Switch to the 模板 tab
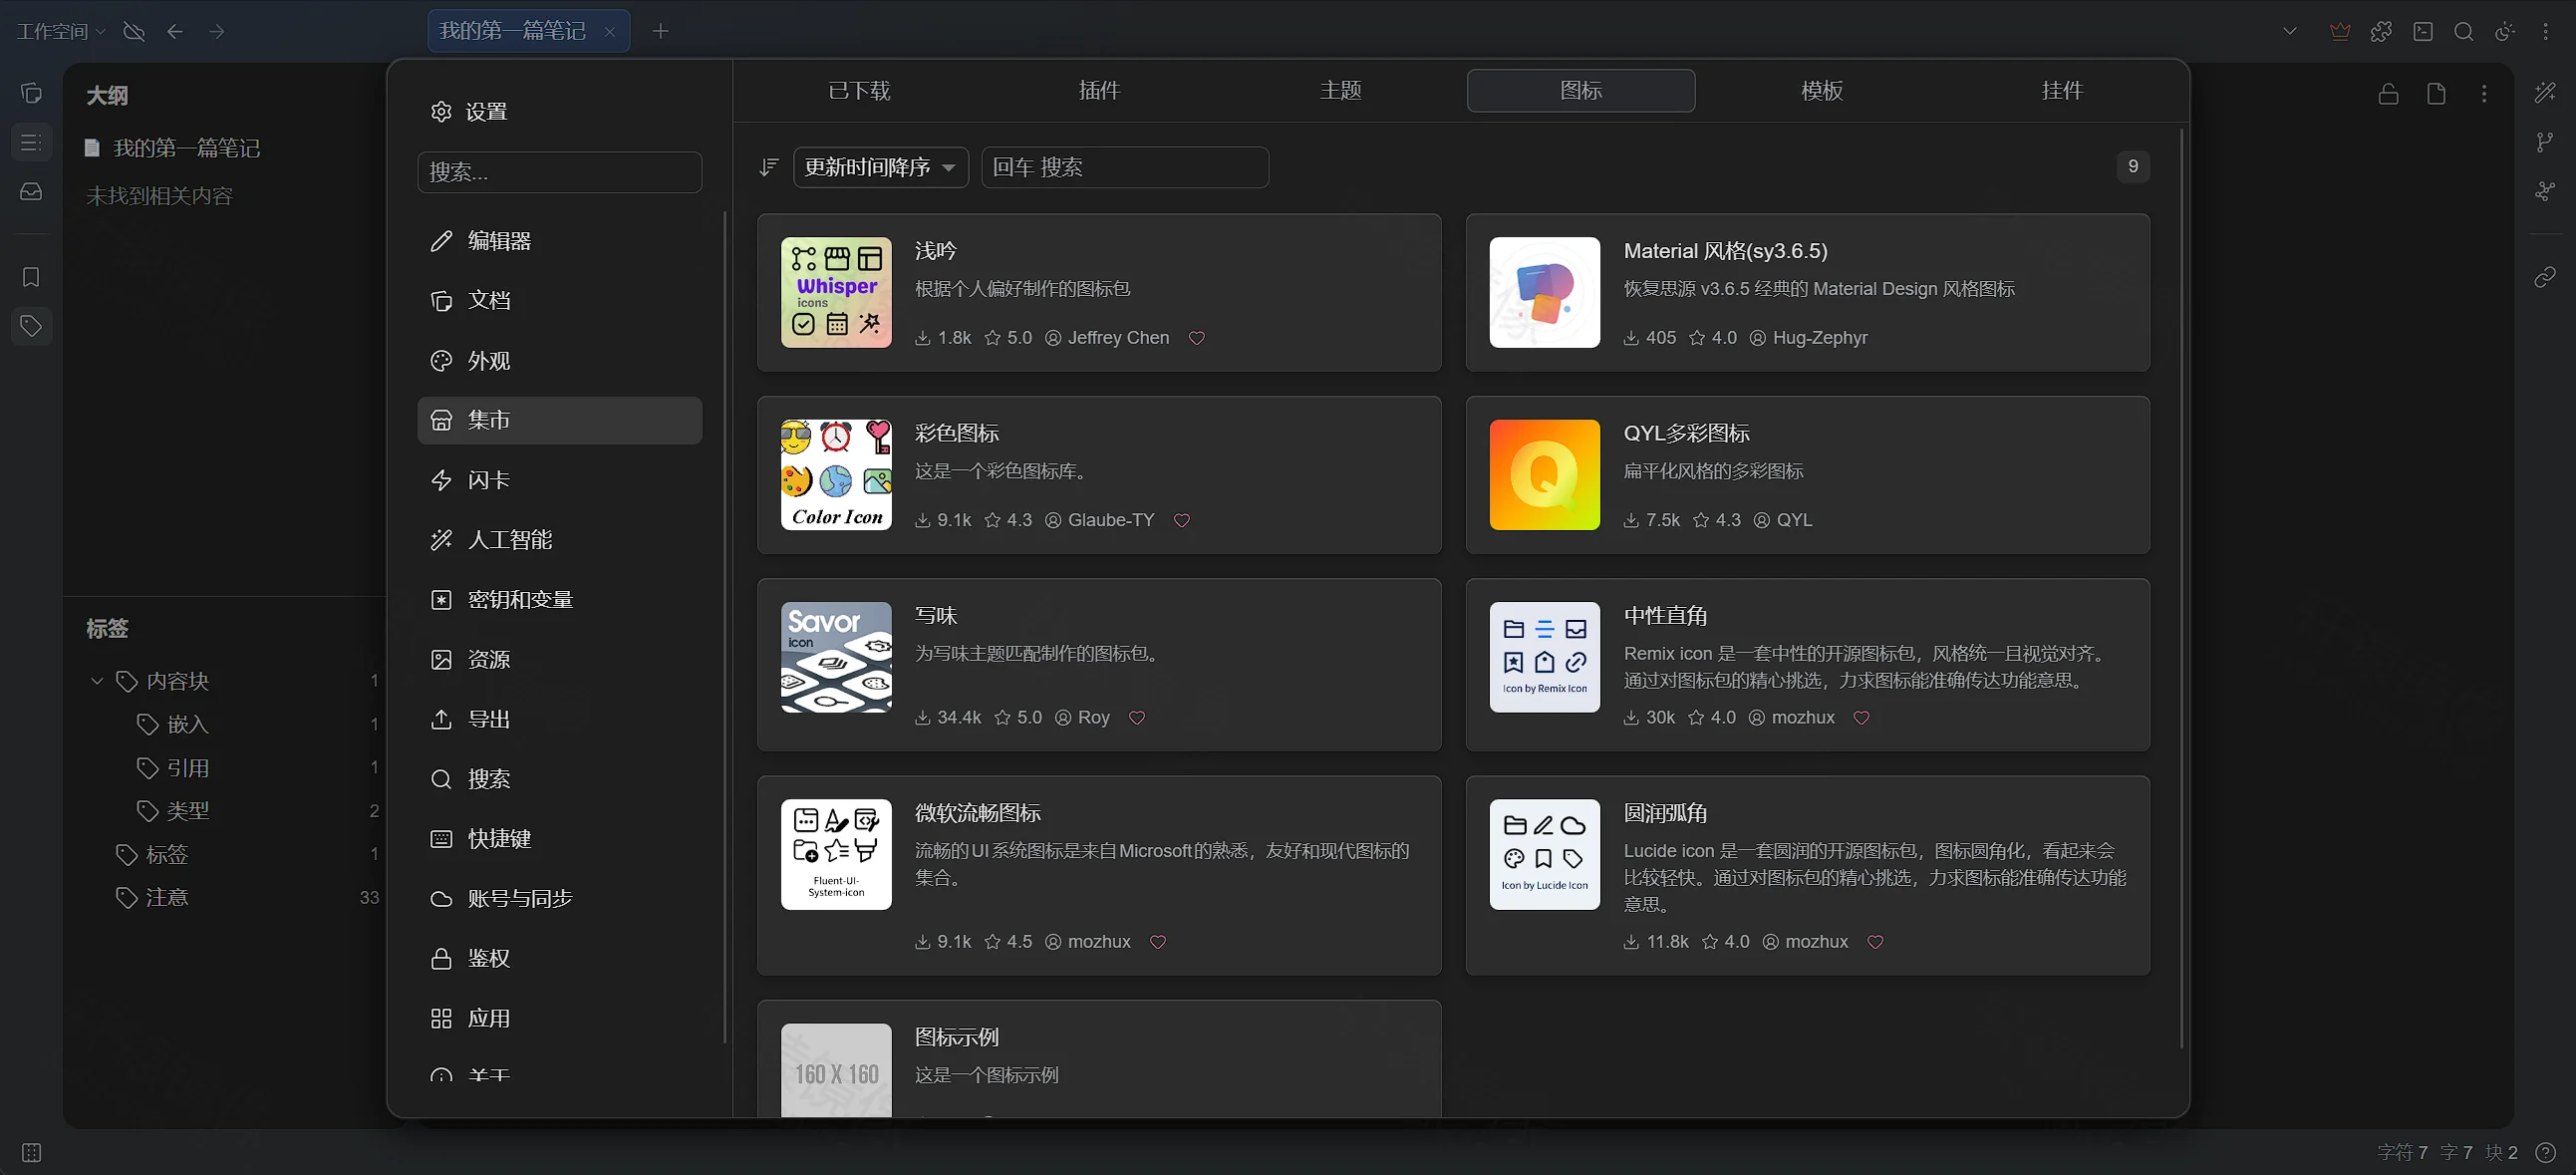This screenshot has height=1175, width=2576. click(1821, 90)
